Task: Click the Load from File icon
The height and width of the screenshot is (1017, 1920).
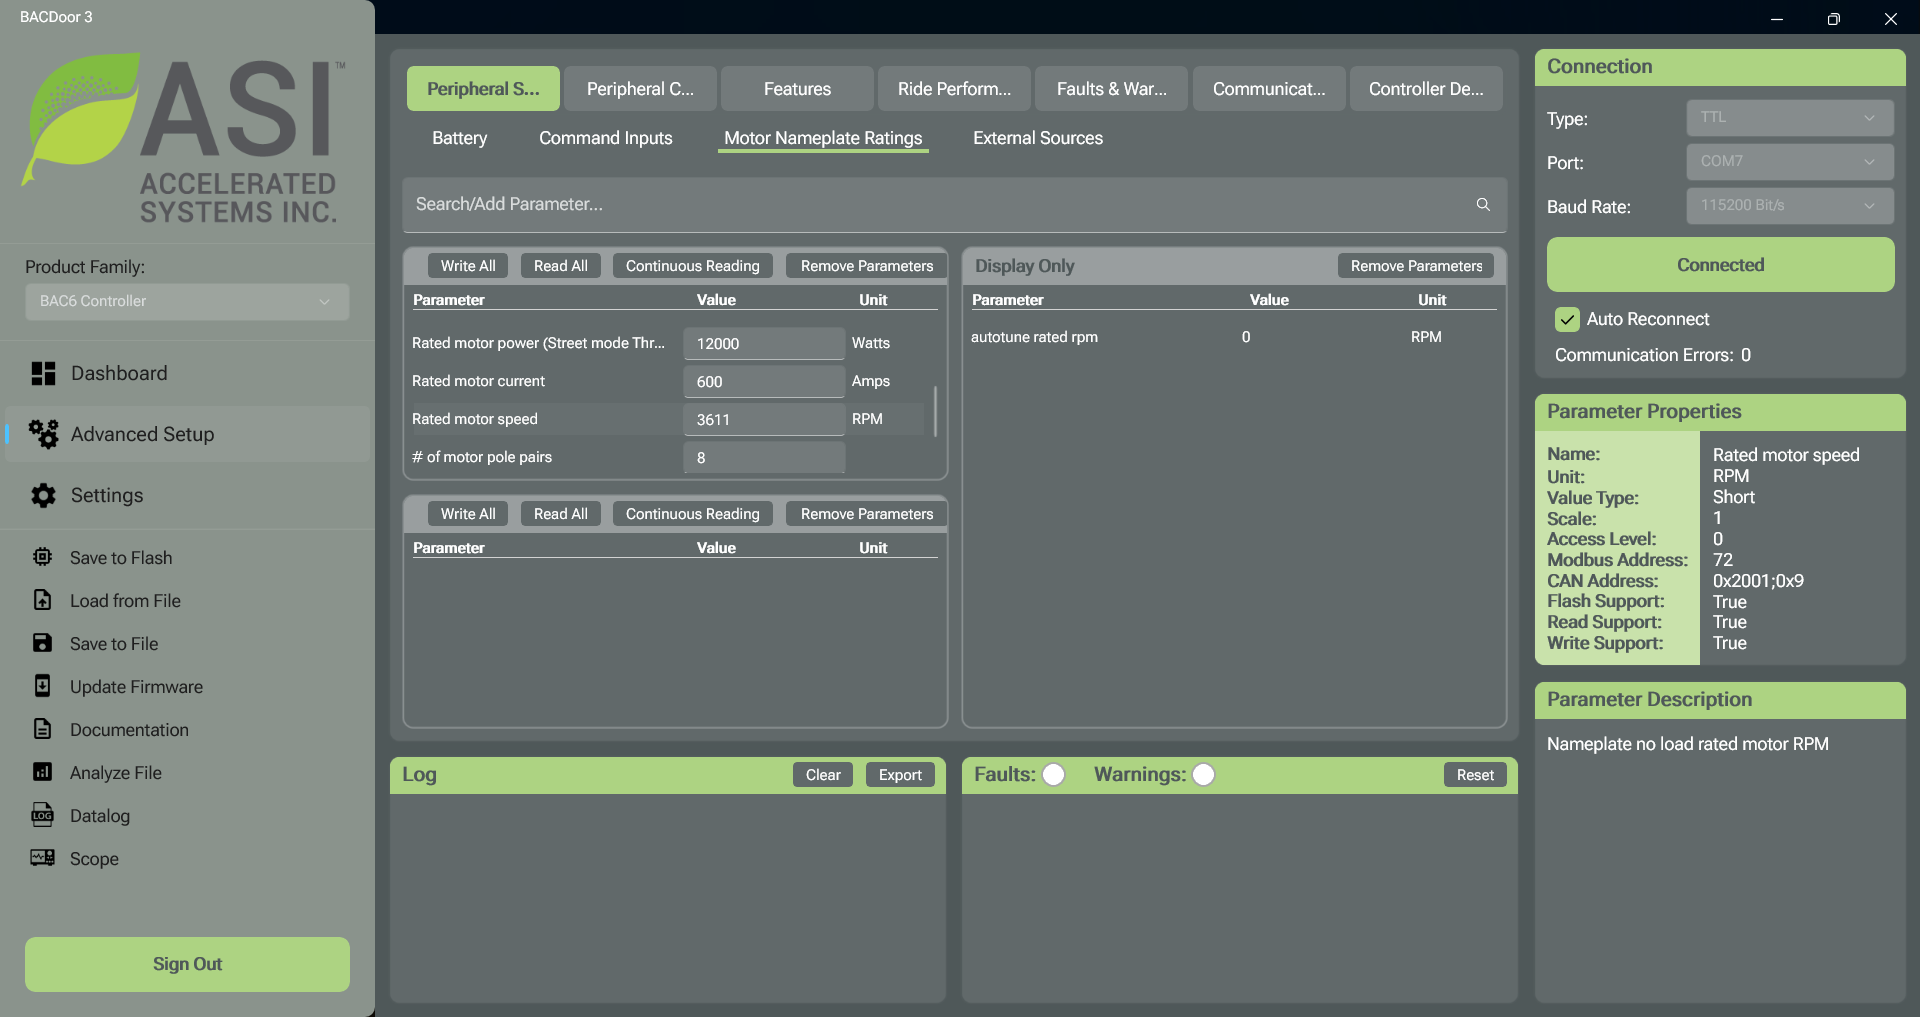Action: (42, 600)
